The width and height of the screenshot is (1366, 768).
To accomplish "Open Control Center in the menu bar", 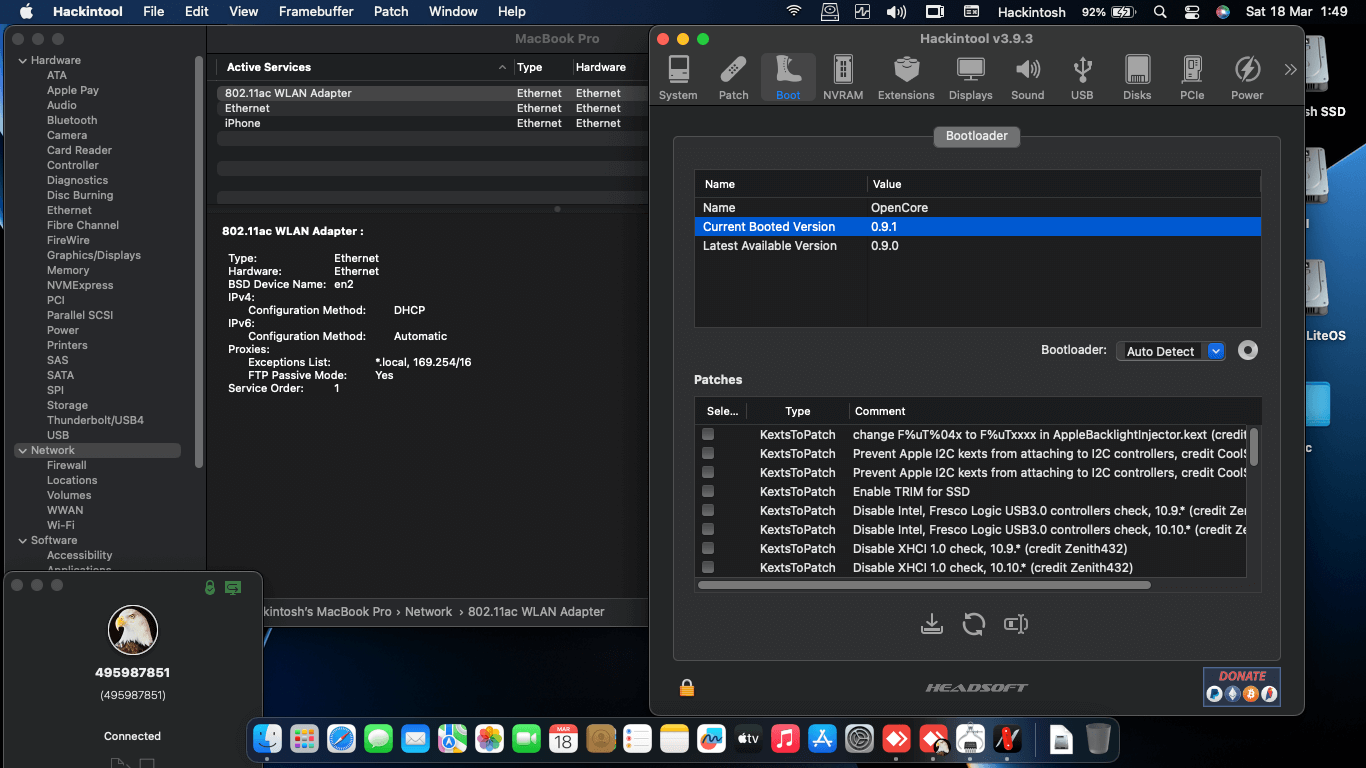I will 1191,12.
